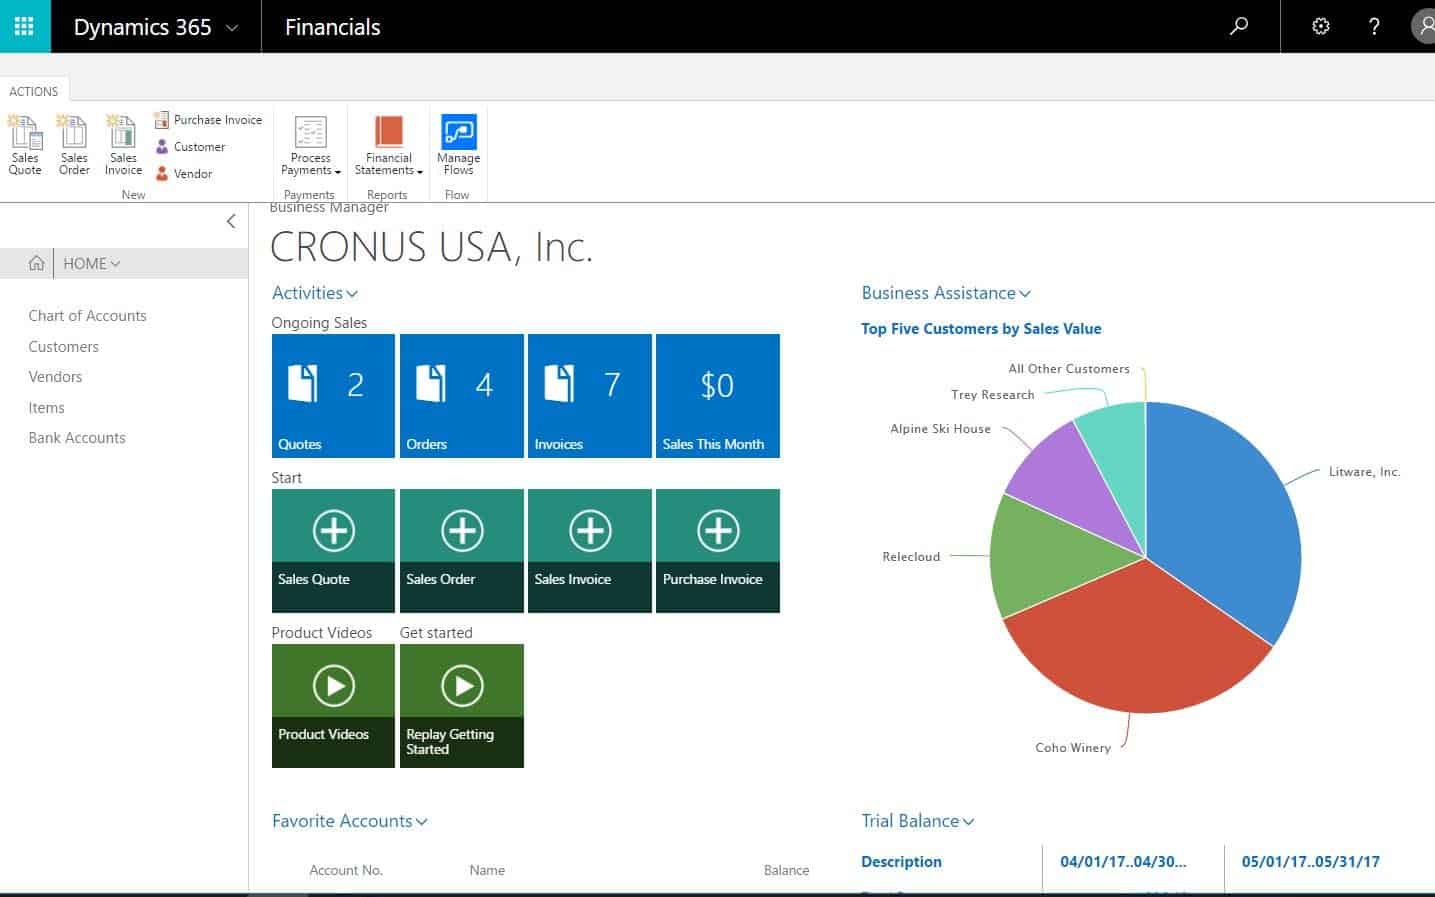The height and width of the screenshot is (897, 1435).
Task: Click the help question mark icon
Action: click(1375, 26)
